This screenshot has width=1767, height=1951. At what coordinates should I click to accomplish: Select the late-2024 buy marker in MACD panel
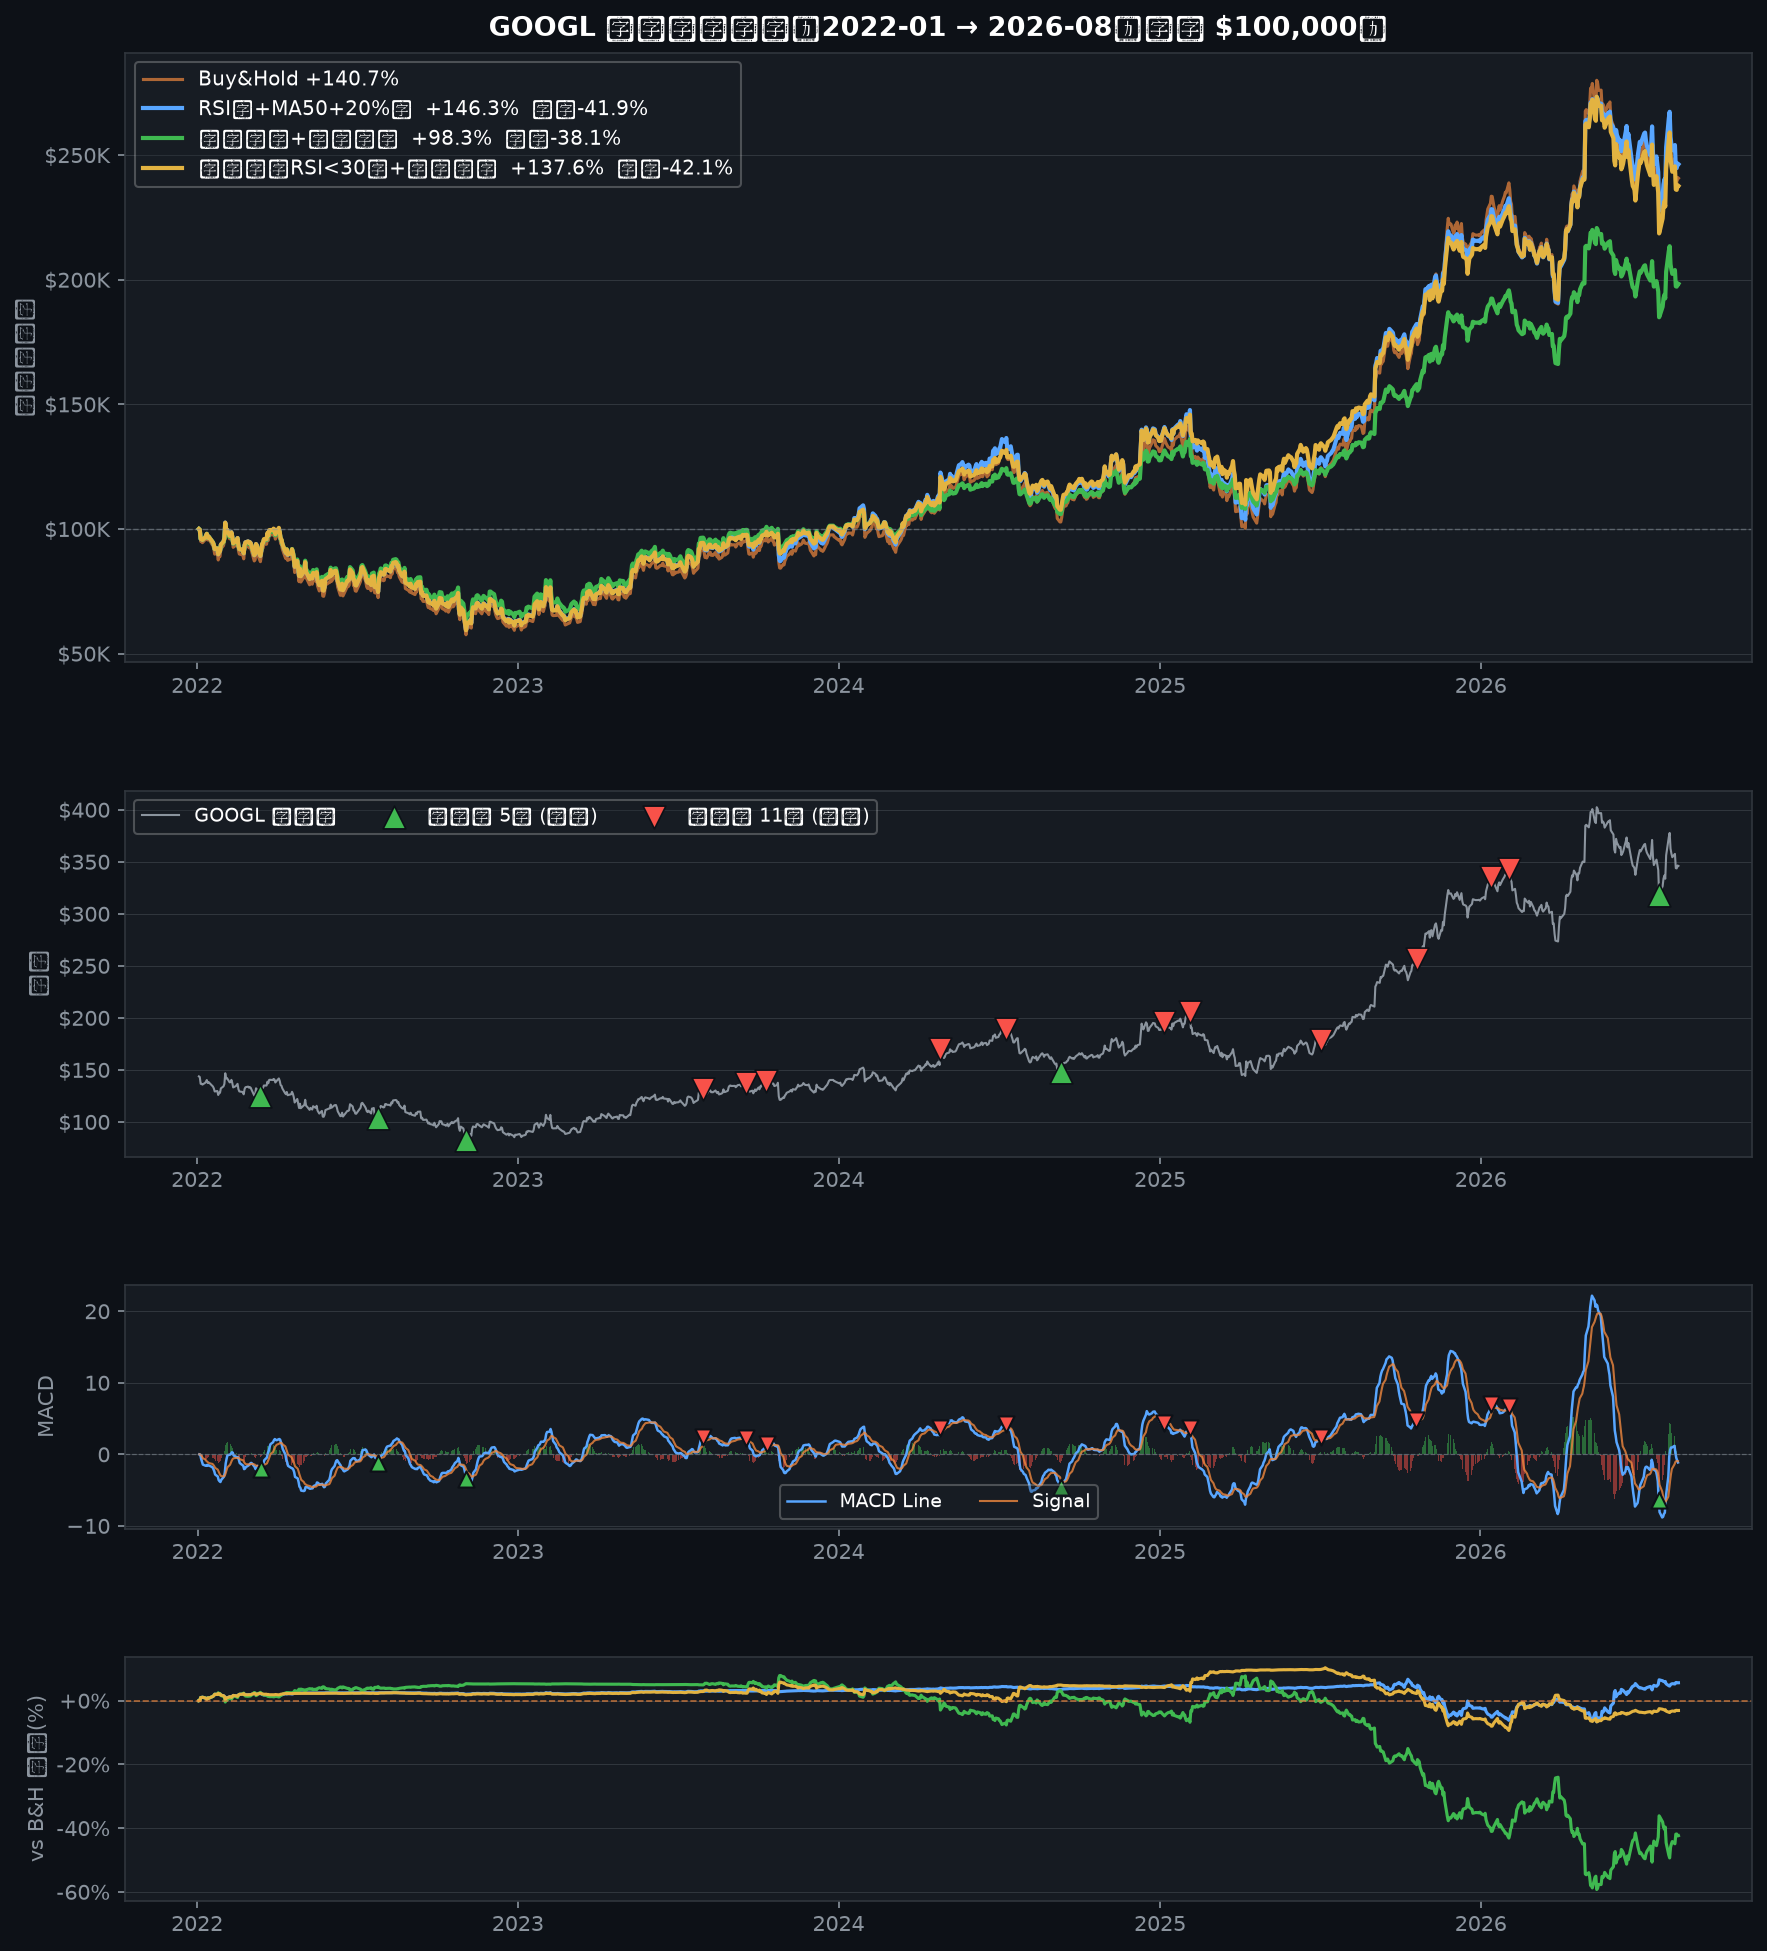[1062, 1487]
